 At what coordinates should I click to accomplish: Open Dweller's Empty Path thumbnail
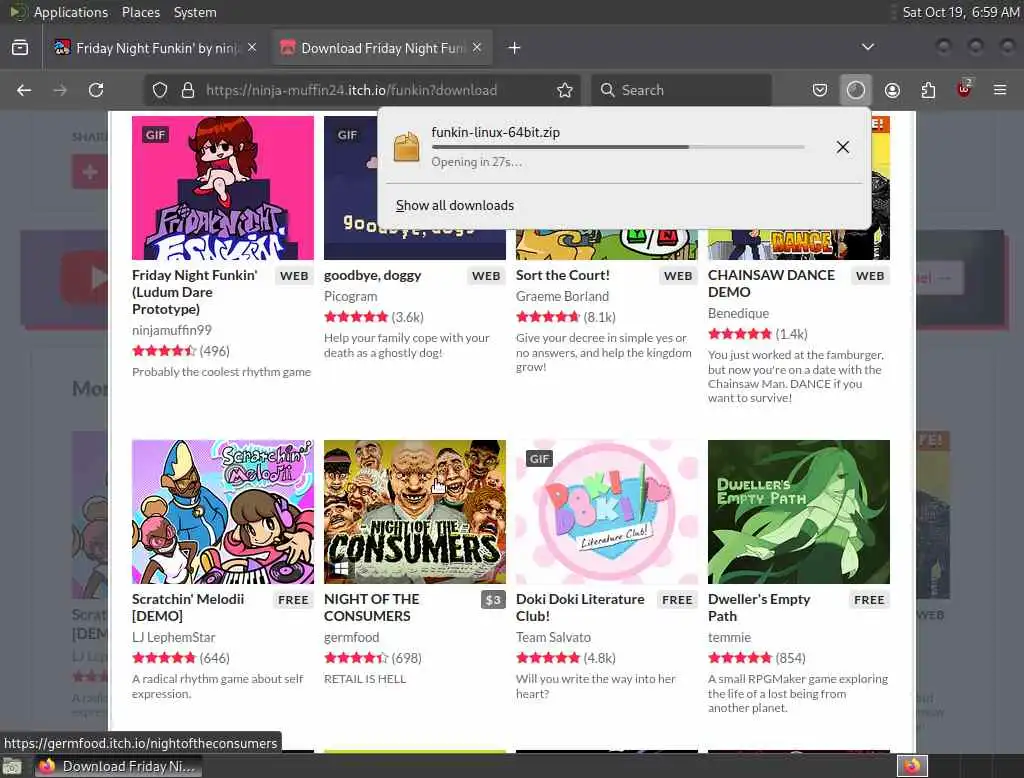pyautogui.click(x=799, y=511)
